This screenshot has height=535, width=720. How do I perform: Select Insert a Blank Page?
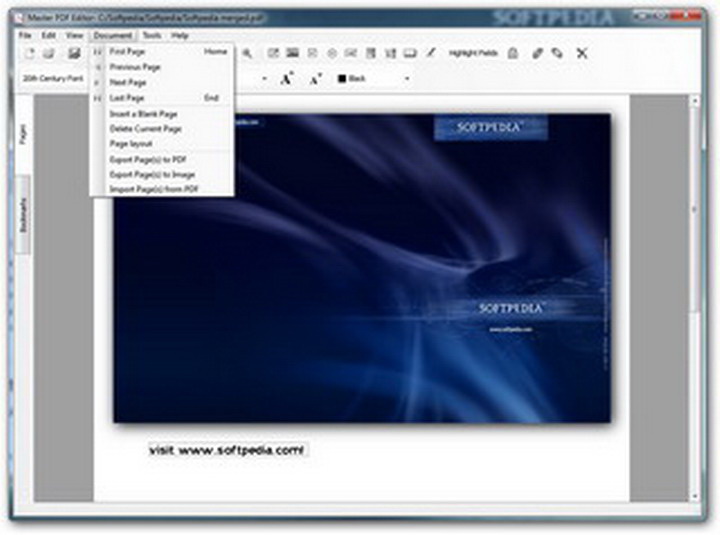click(162, 114)
